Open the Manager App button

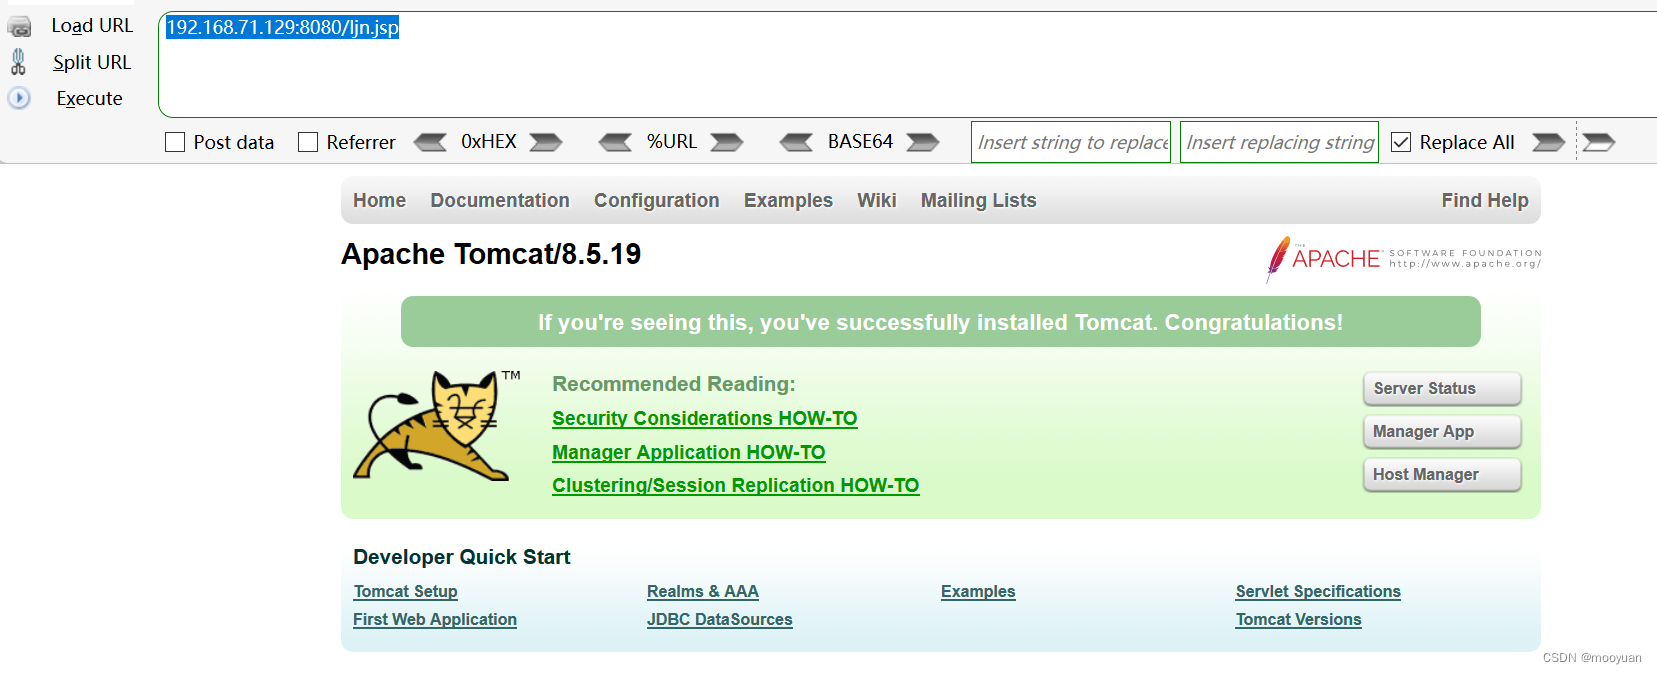pos(1441,431)
